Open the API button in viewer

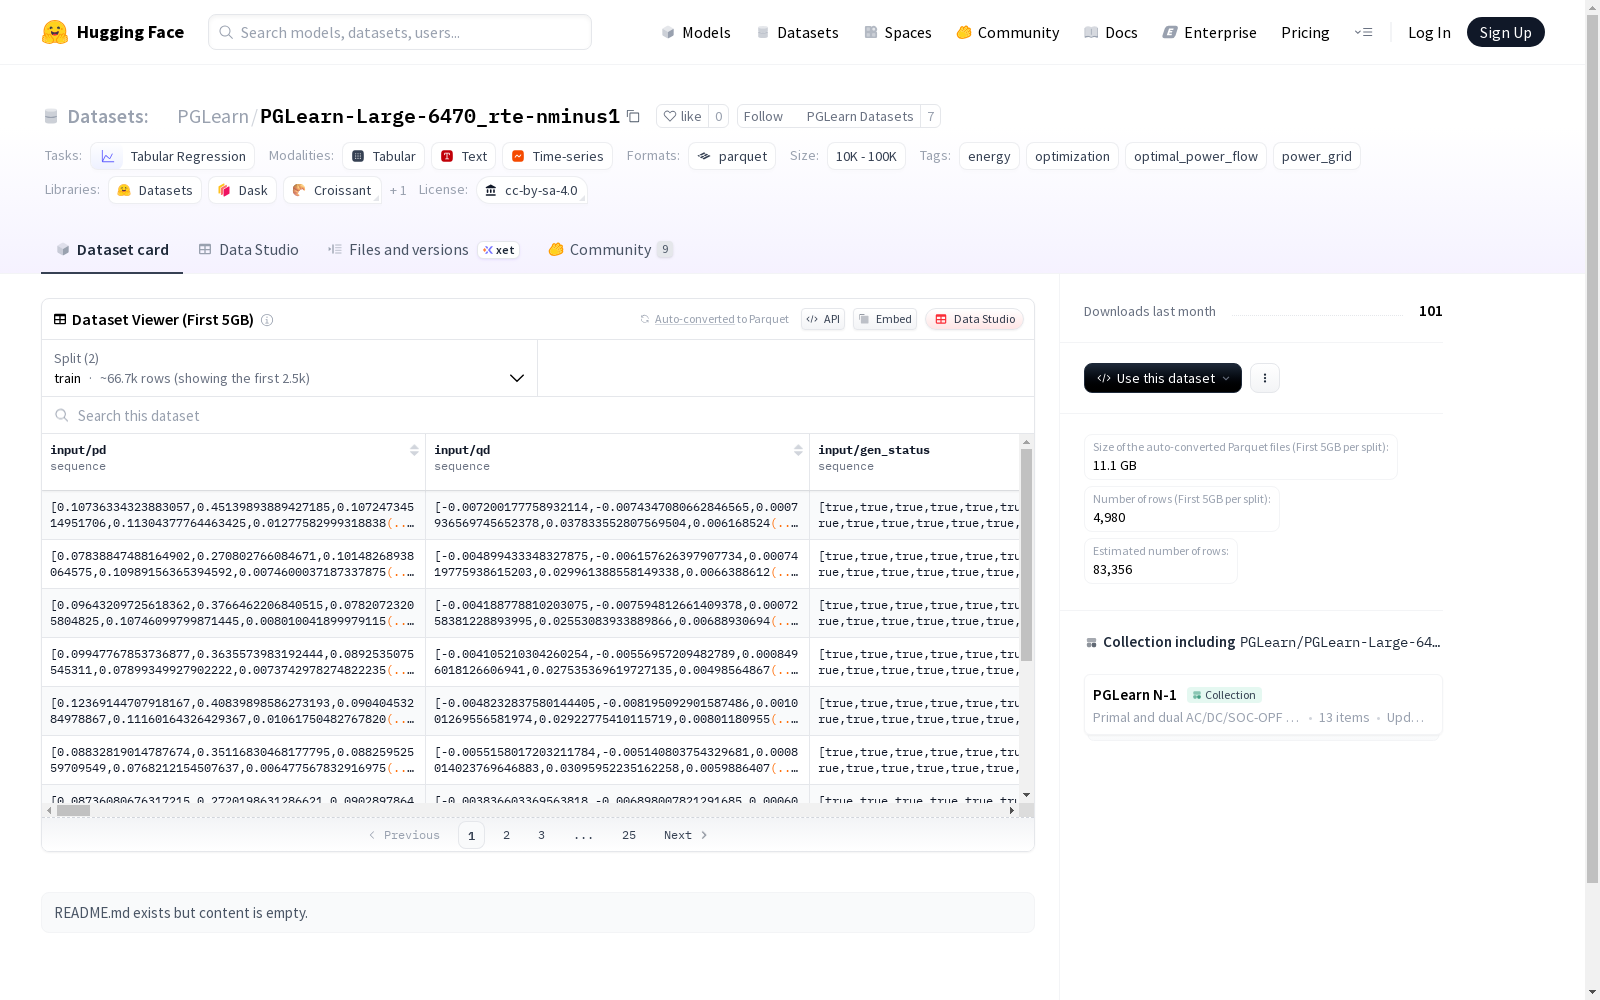pos(823,319)
